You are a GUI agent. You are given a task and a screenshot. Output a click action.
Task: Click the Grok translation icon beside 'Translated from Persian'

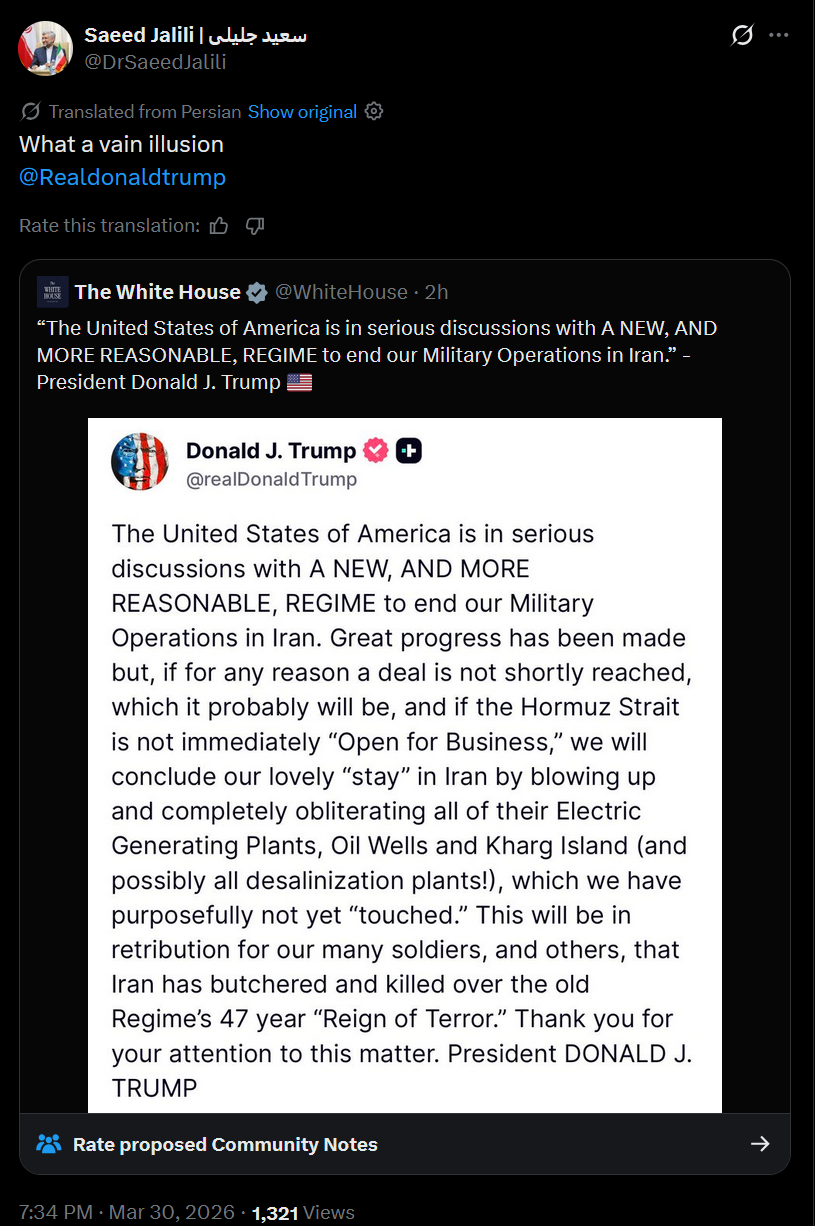30,111
